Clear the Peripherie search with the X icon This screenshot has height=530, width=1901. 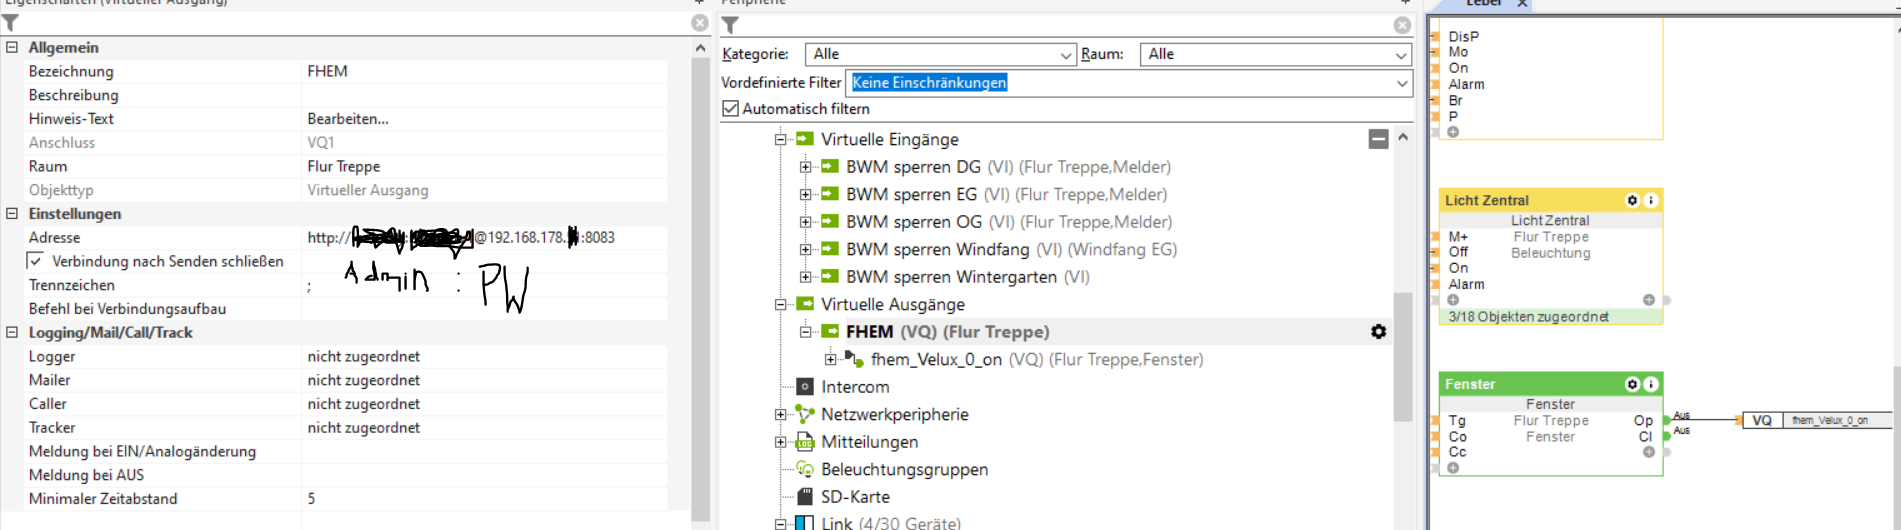point(1402,25)
